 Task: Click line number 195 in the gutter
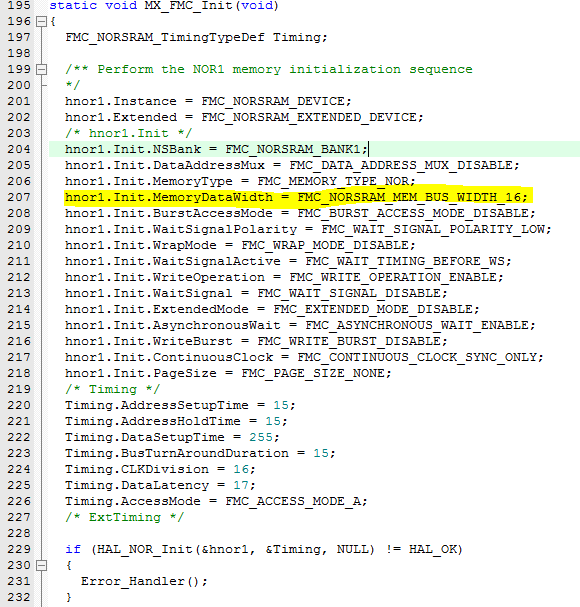[19, 5]
